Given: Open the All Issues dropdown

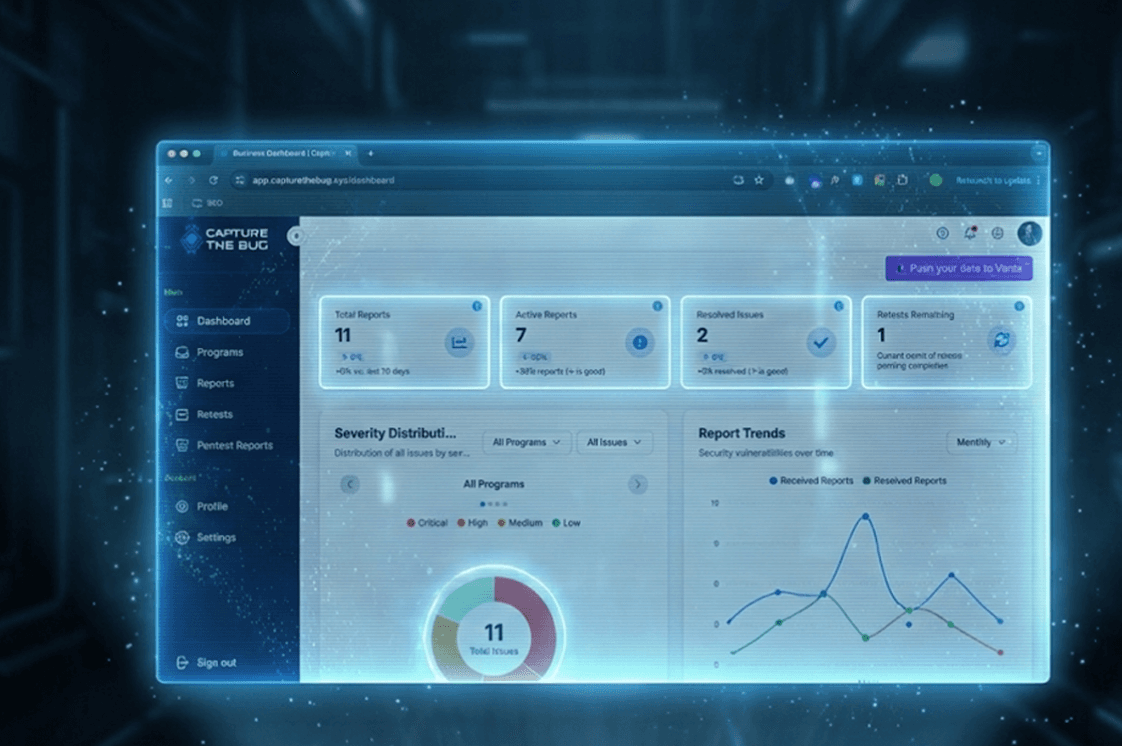Looking at the screenshot, I should click(614, 443).
